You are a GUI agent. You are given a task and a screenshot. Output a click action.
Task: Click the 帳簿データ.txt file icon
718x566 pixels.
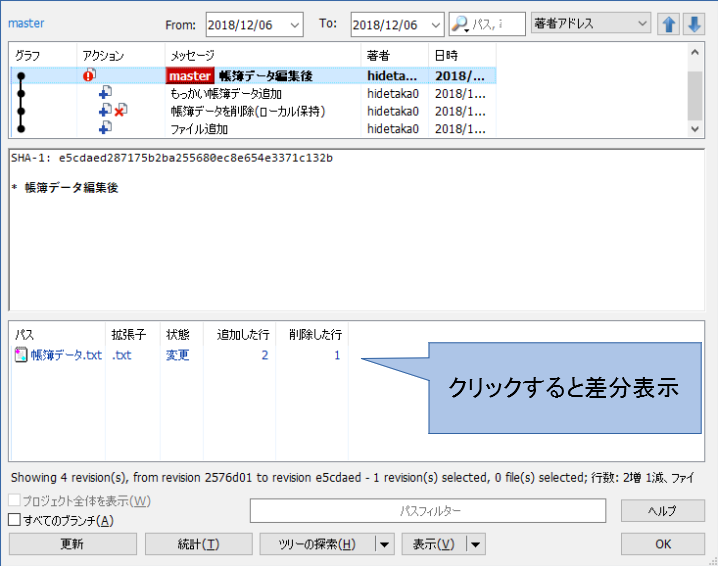coord(21,355)
